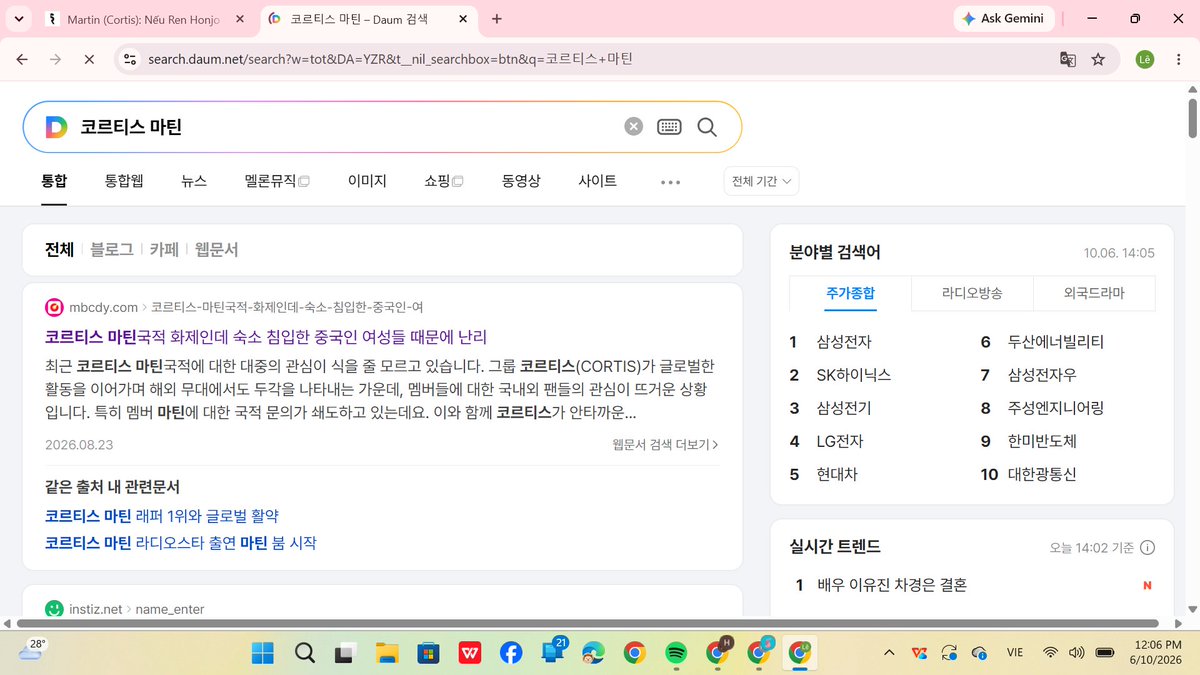Viewport: 1200px width, 675px height.
Task: Click the Ask Gemini button
Action: click(x=1003, y=18)
